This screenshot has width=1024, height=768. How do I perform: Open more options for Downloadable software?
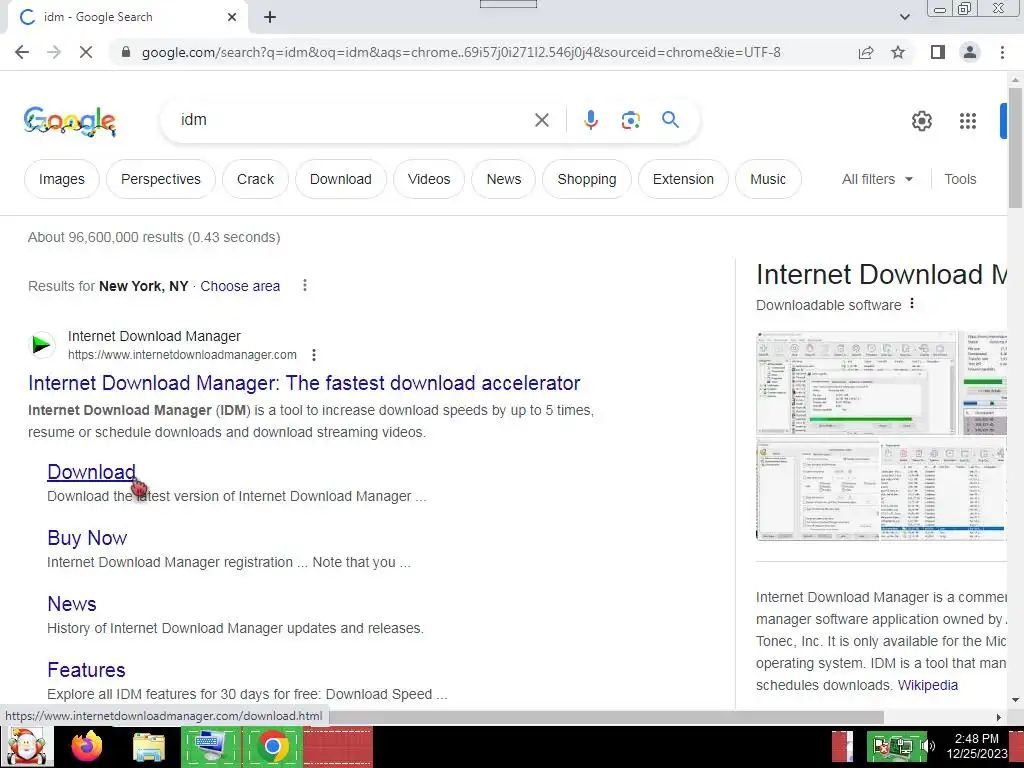coord(912,304)
